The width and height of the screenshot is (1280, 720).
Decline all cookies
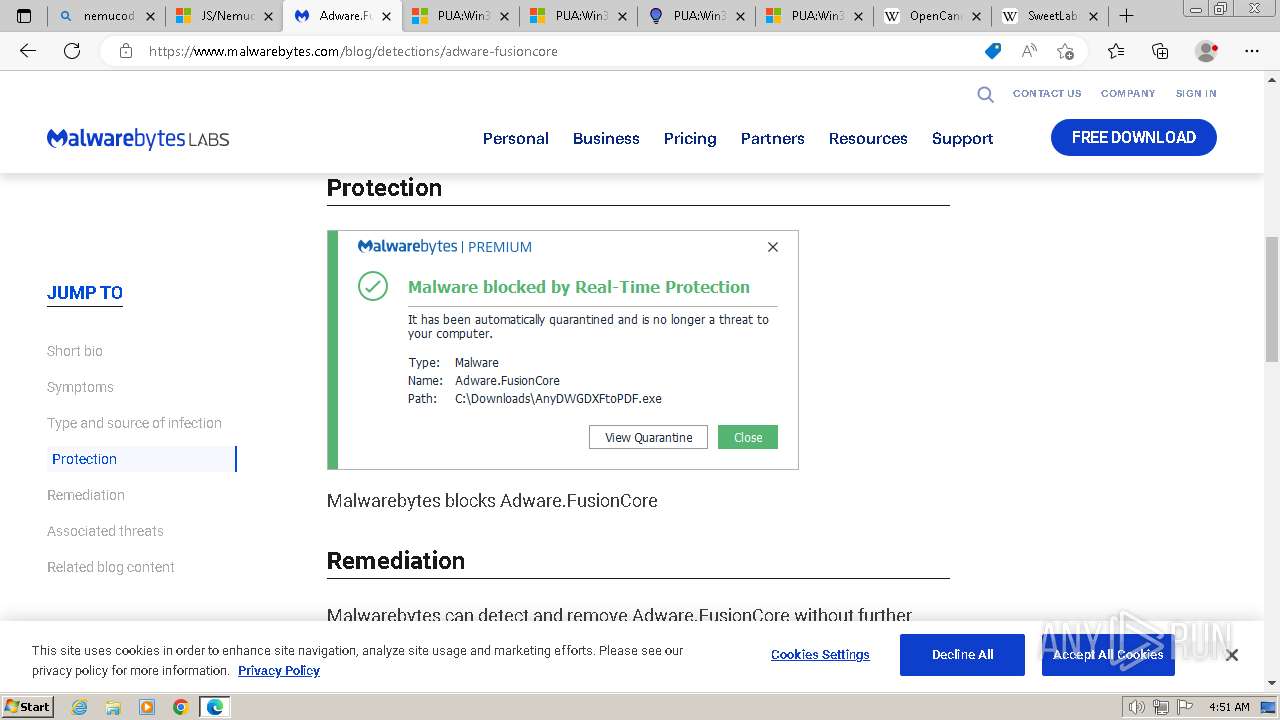click(x=962, y=655)
